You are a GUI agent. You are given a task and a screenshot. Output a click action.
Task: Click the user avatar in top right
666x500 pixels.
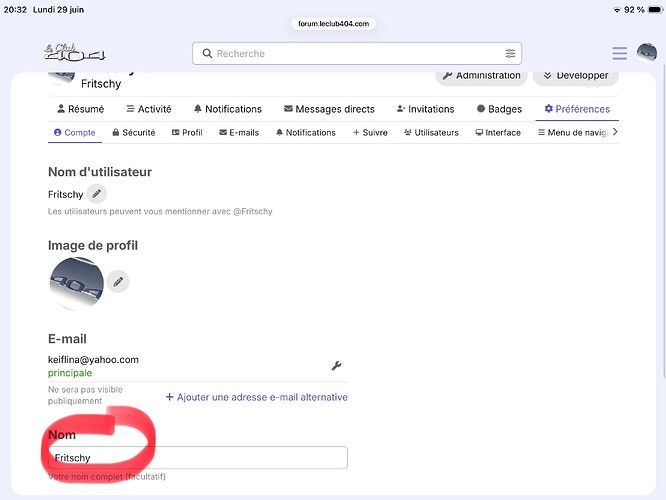[646, 53]
